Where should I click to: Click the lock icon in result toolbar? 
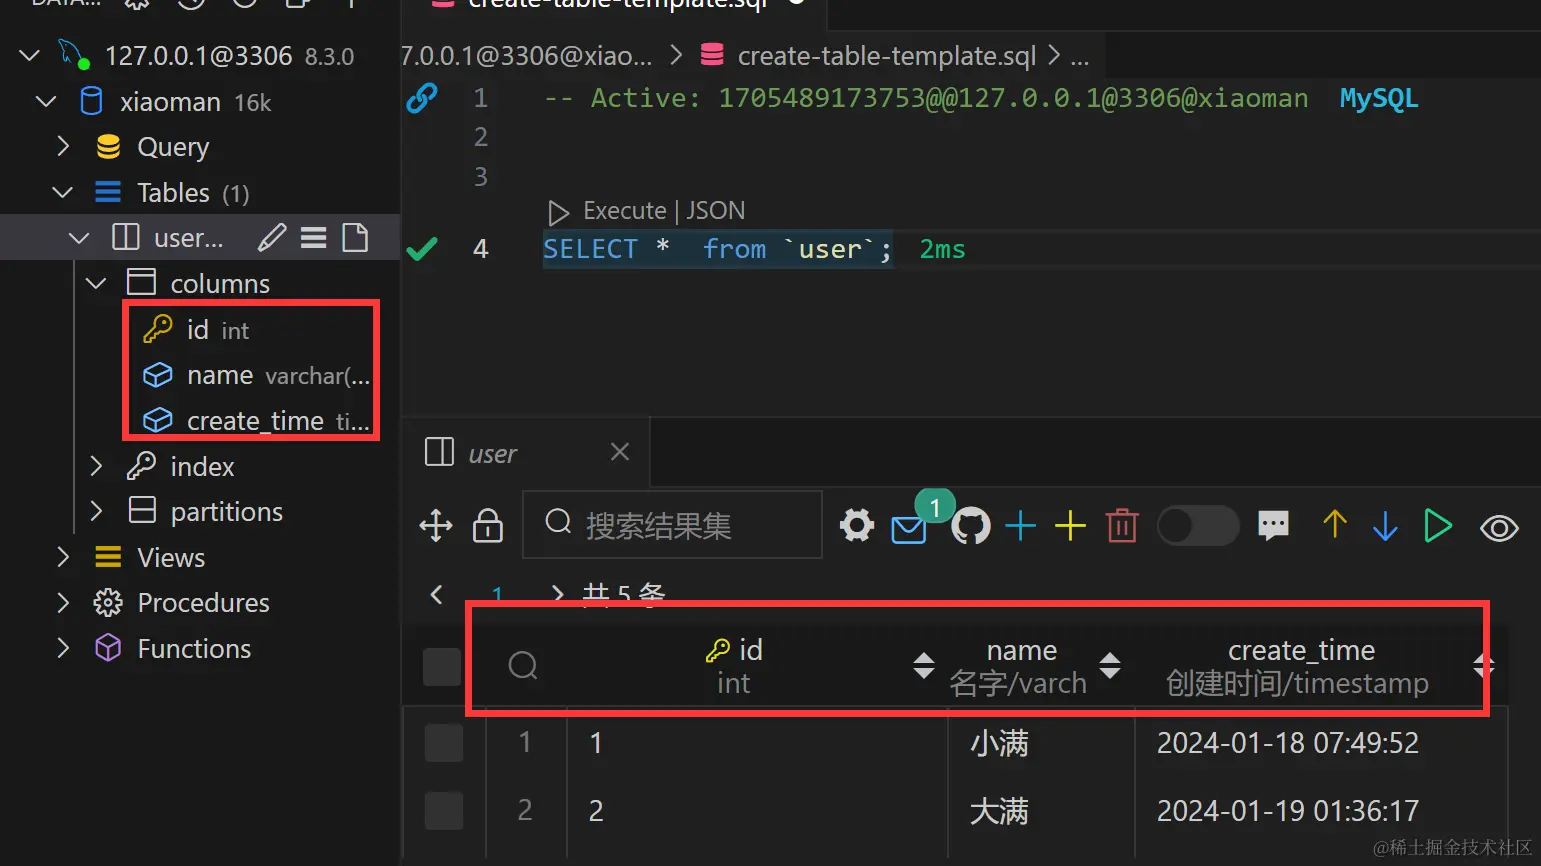[x=488, y=525]
